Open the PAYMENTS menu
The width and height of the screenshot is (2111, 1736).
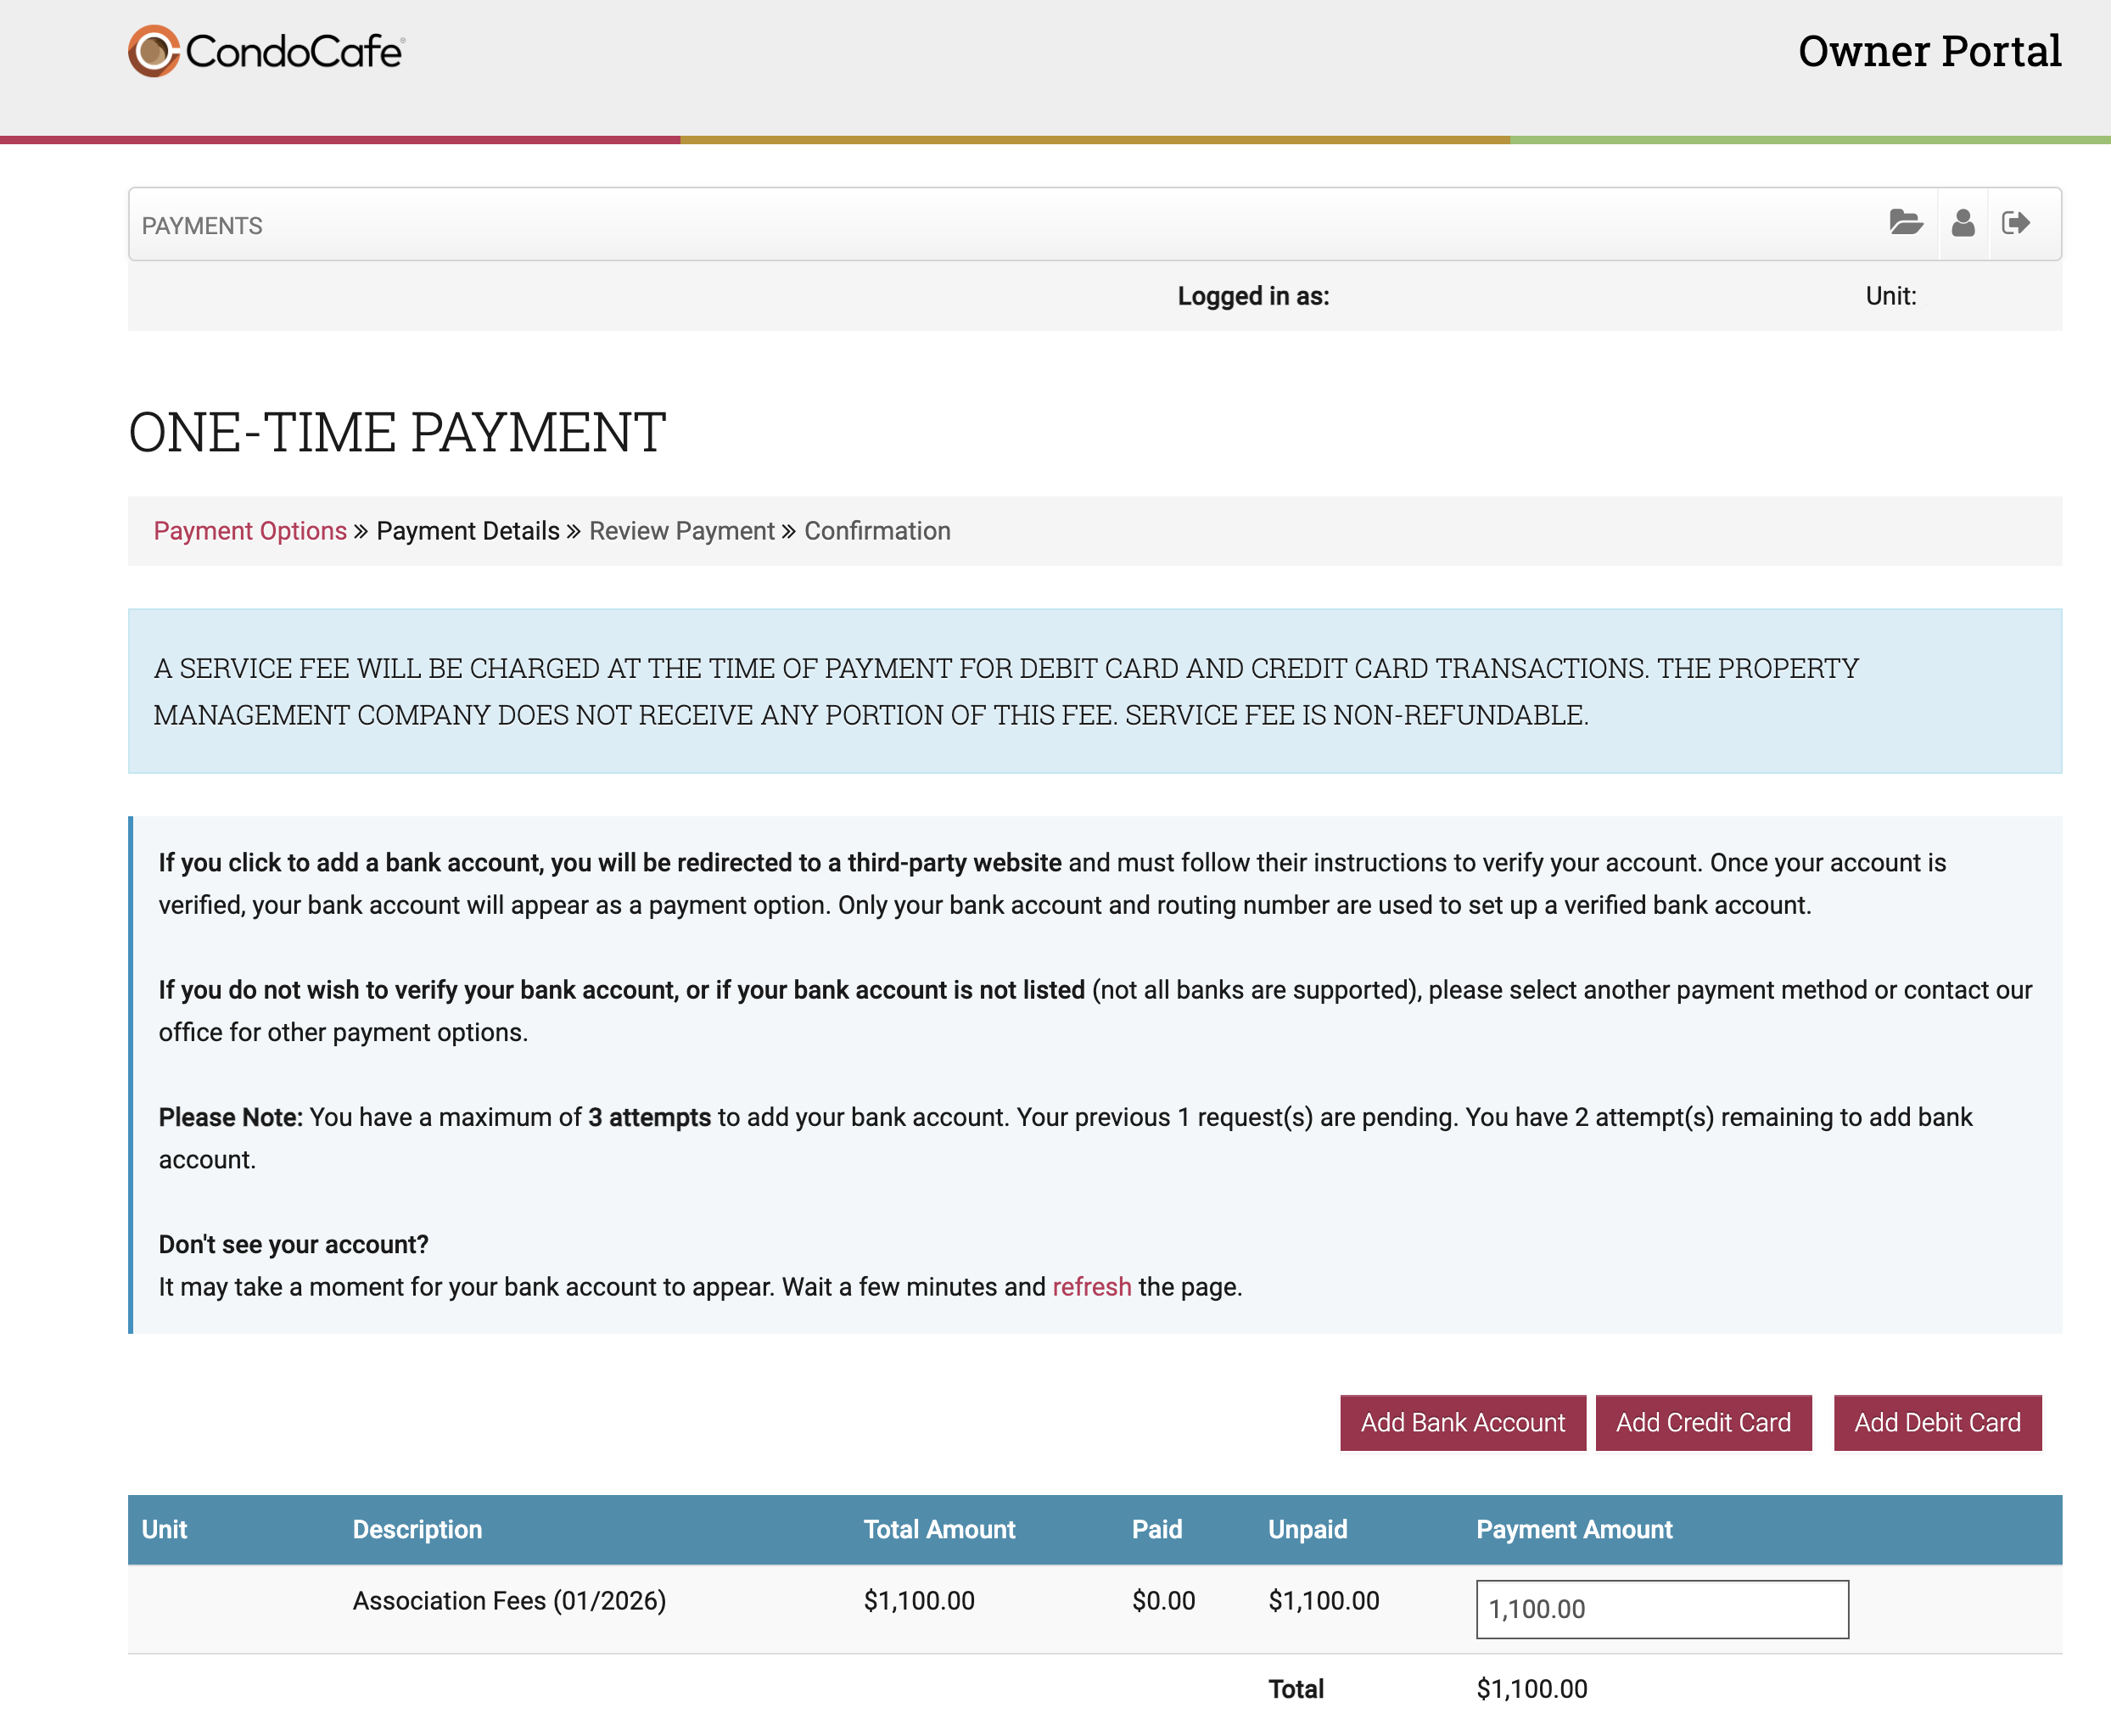point(202,226)
